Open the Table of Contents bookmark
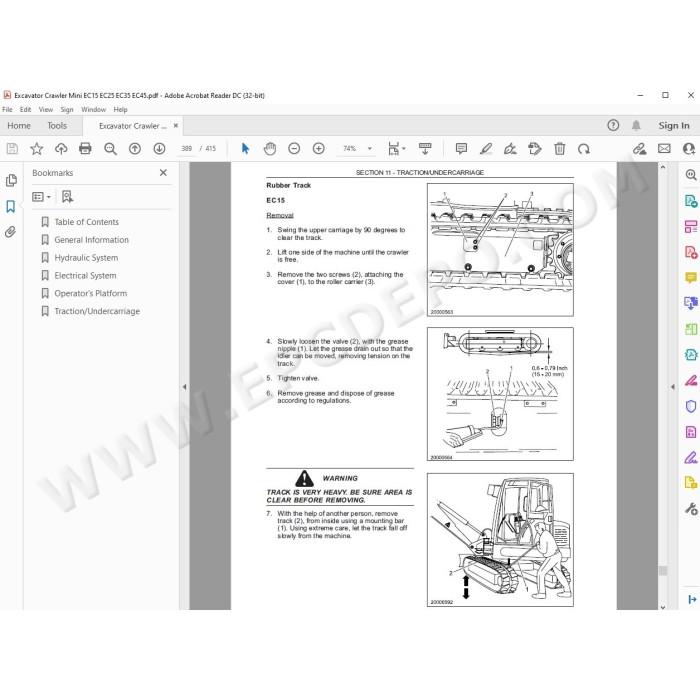 [87, 222]
